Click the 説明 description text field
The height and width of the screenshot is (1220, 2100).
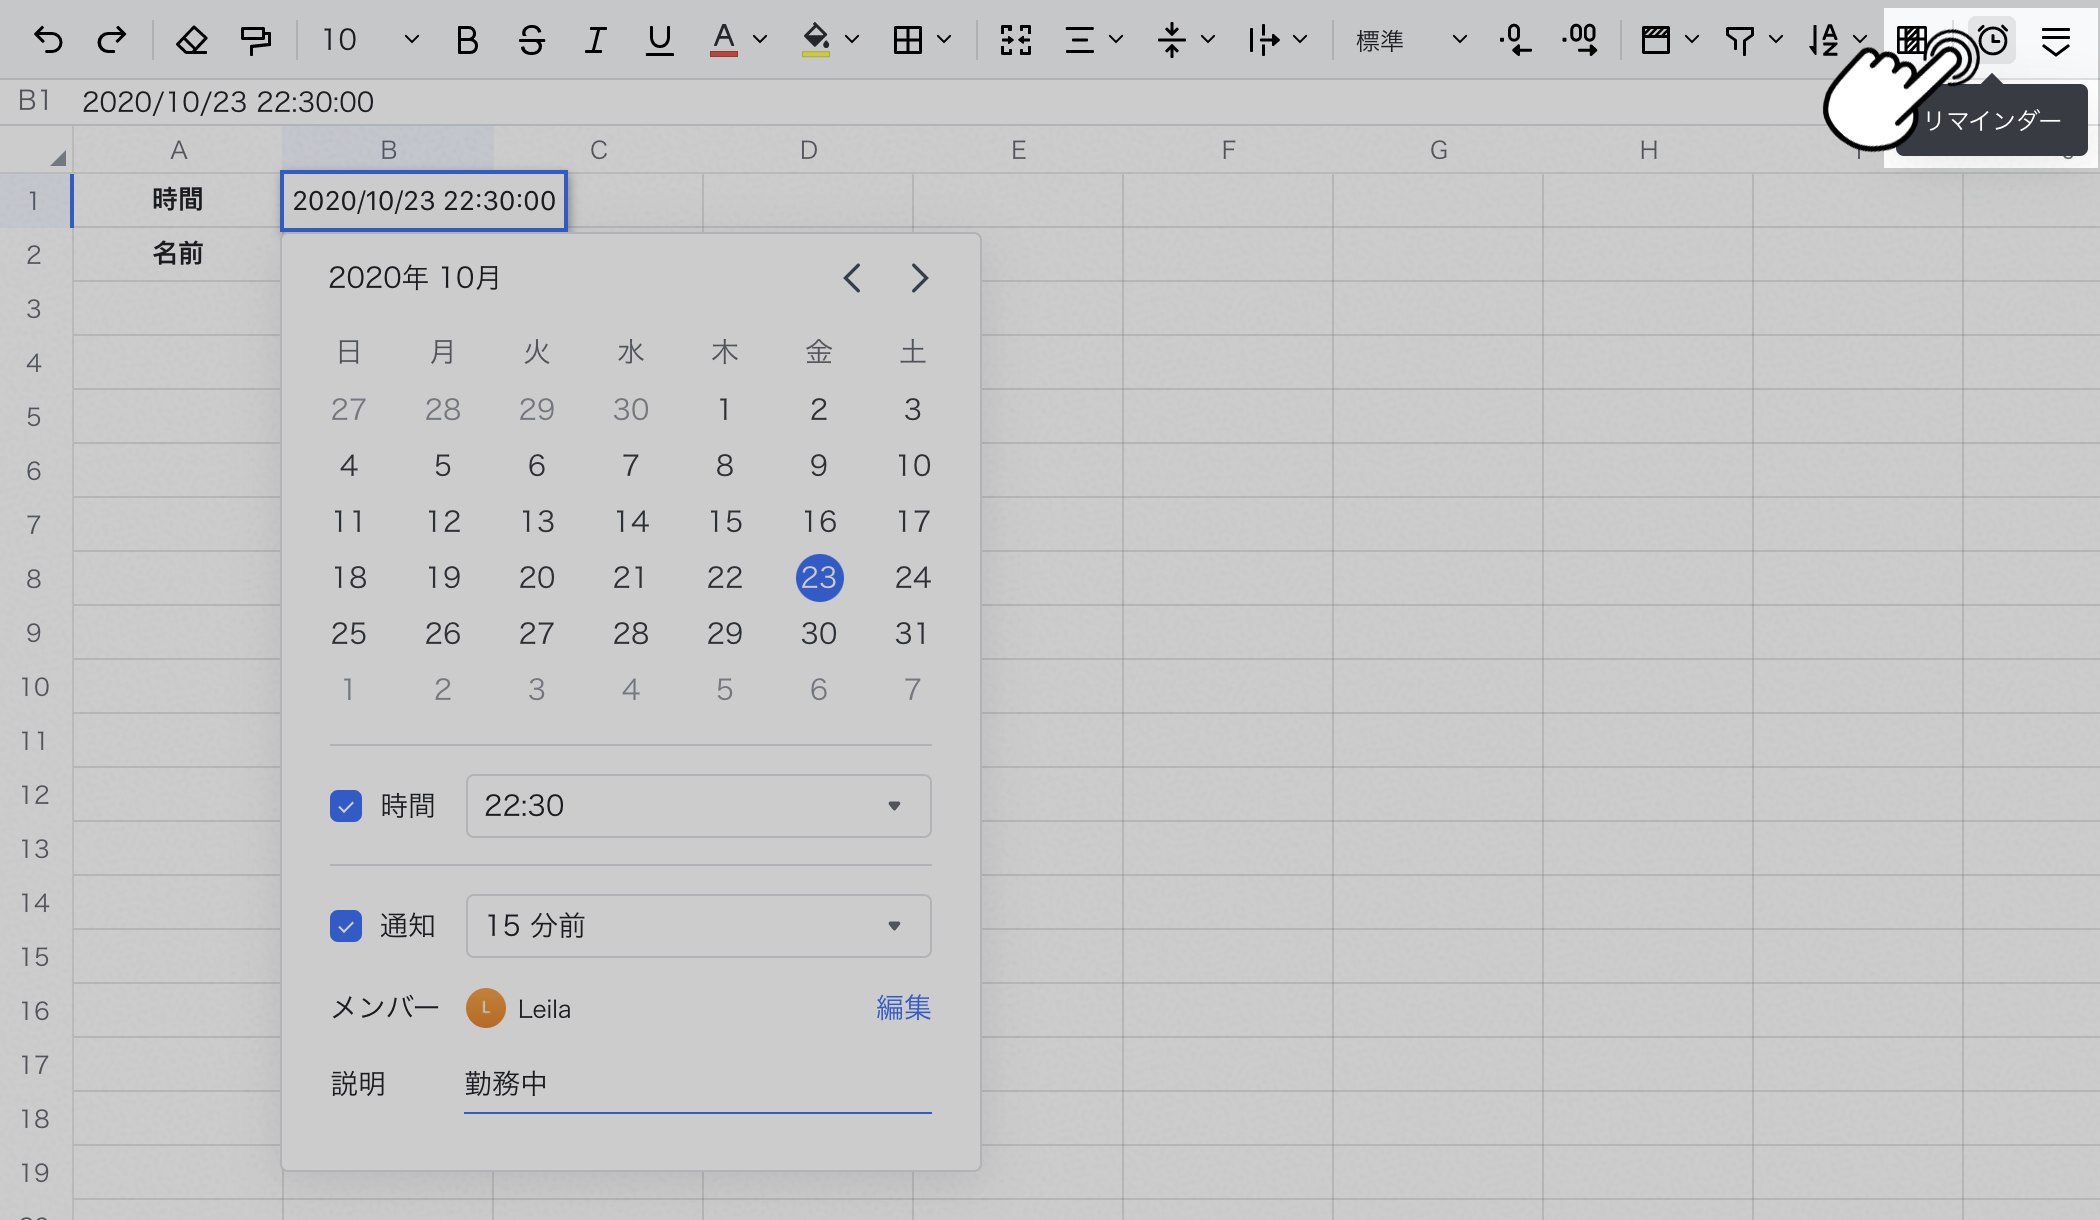point(697,1084)
